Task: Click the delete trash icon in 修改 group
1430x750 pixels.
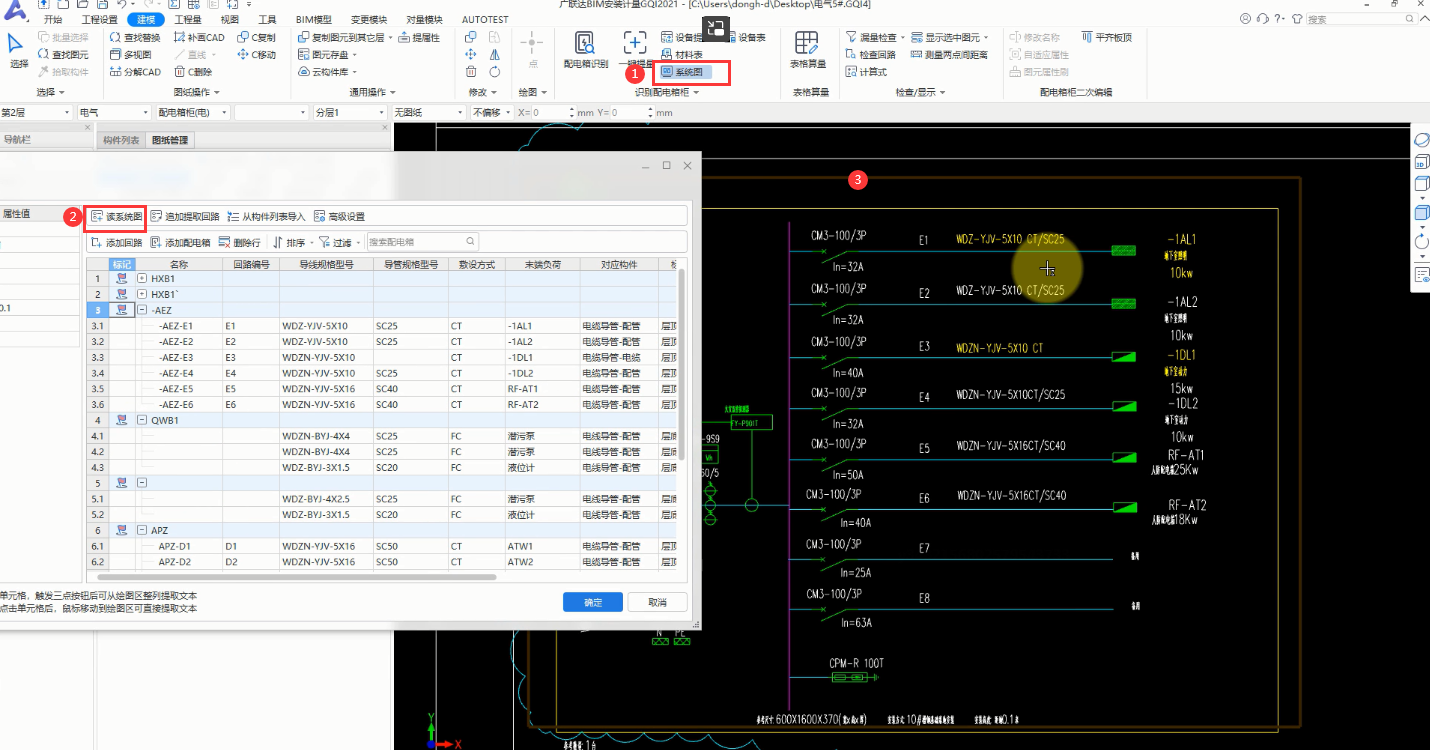Action: point(471,72)
